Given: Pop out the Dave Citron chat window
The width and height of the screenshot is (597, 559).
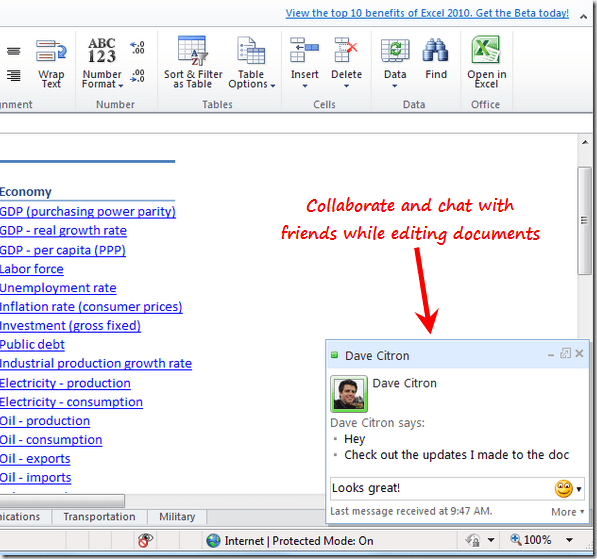Looking at the screenshot, I should (x=565, y=353).
